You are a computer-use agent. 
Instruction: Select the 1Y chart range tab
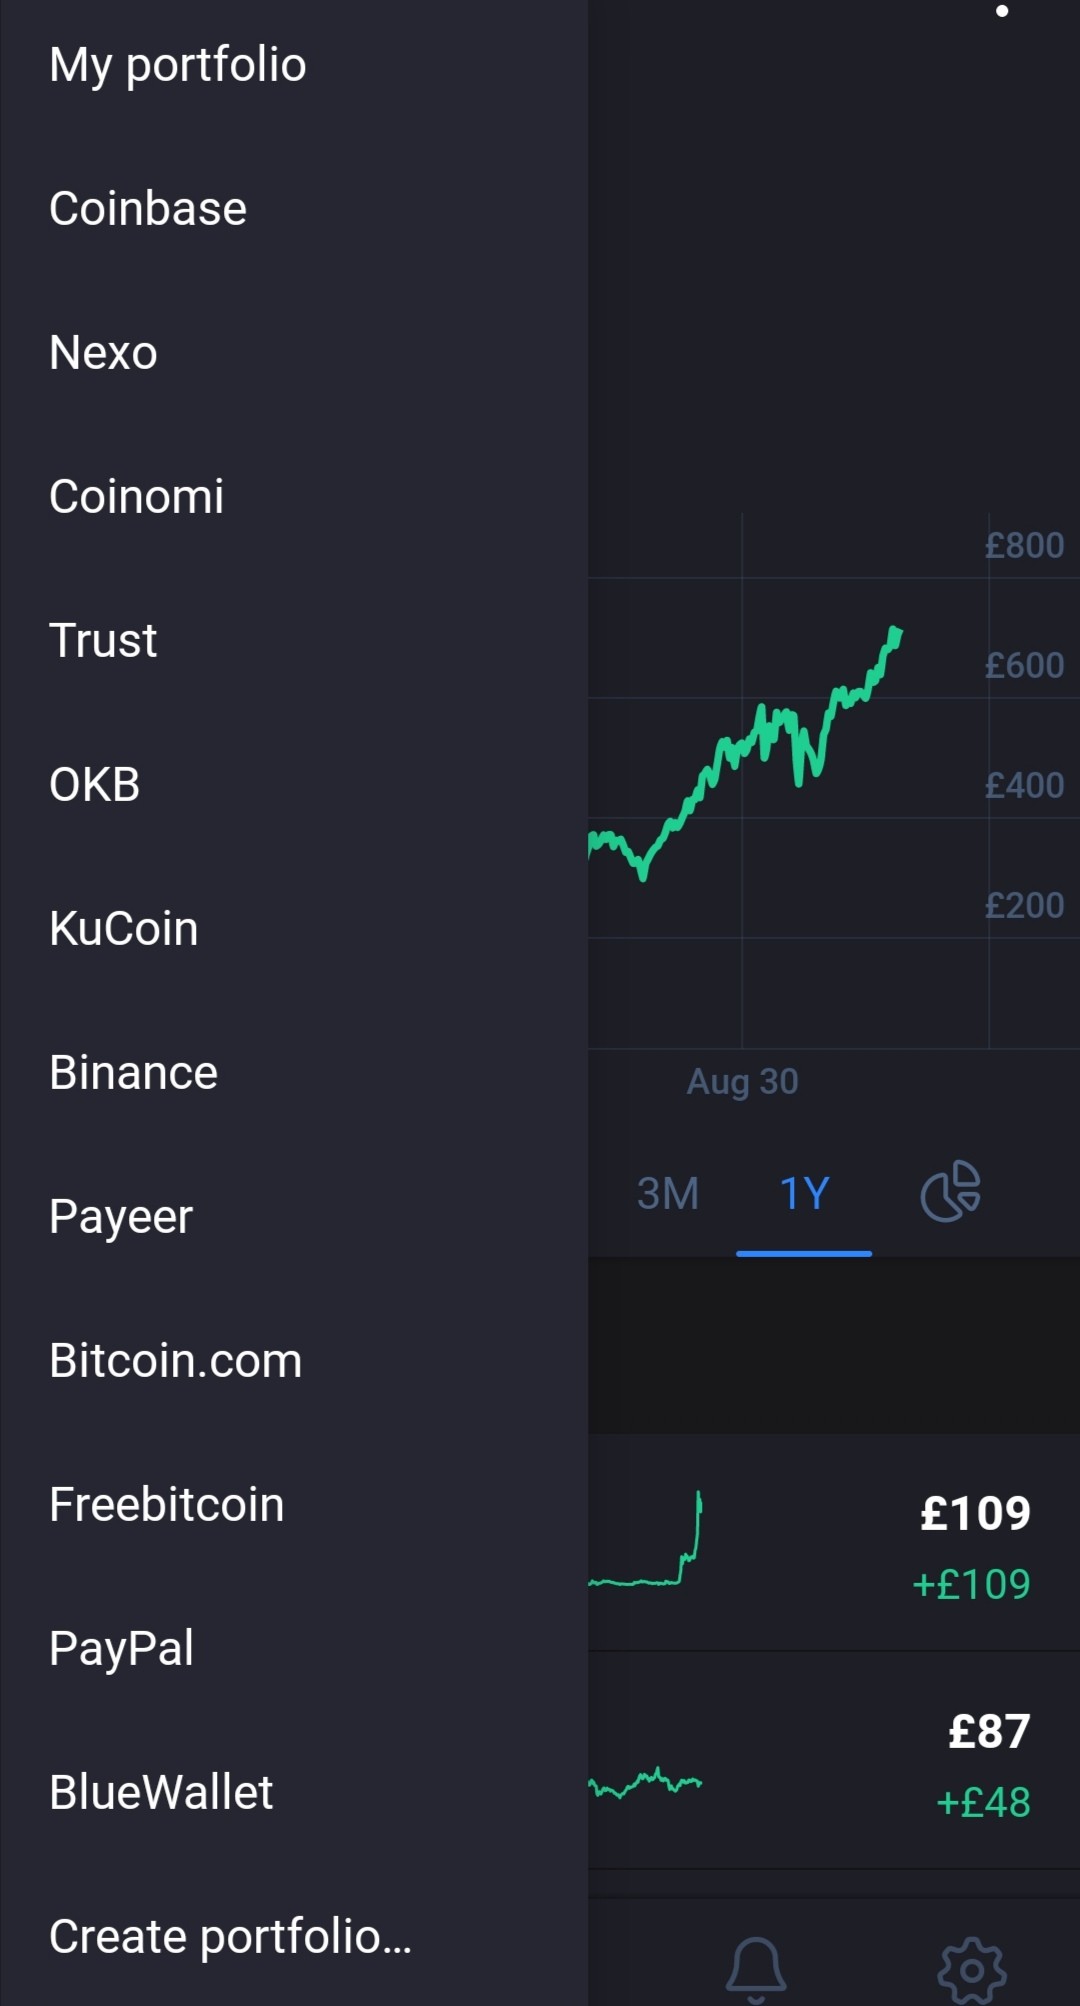(804, 1193)
